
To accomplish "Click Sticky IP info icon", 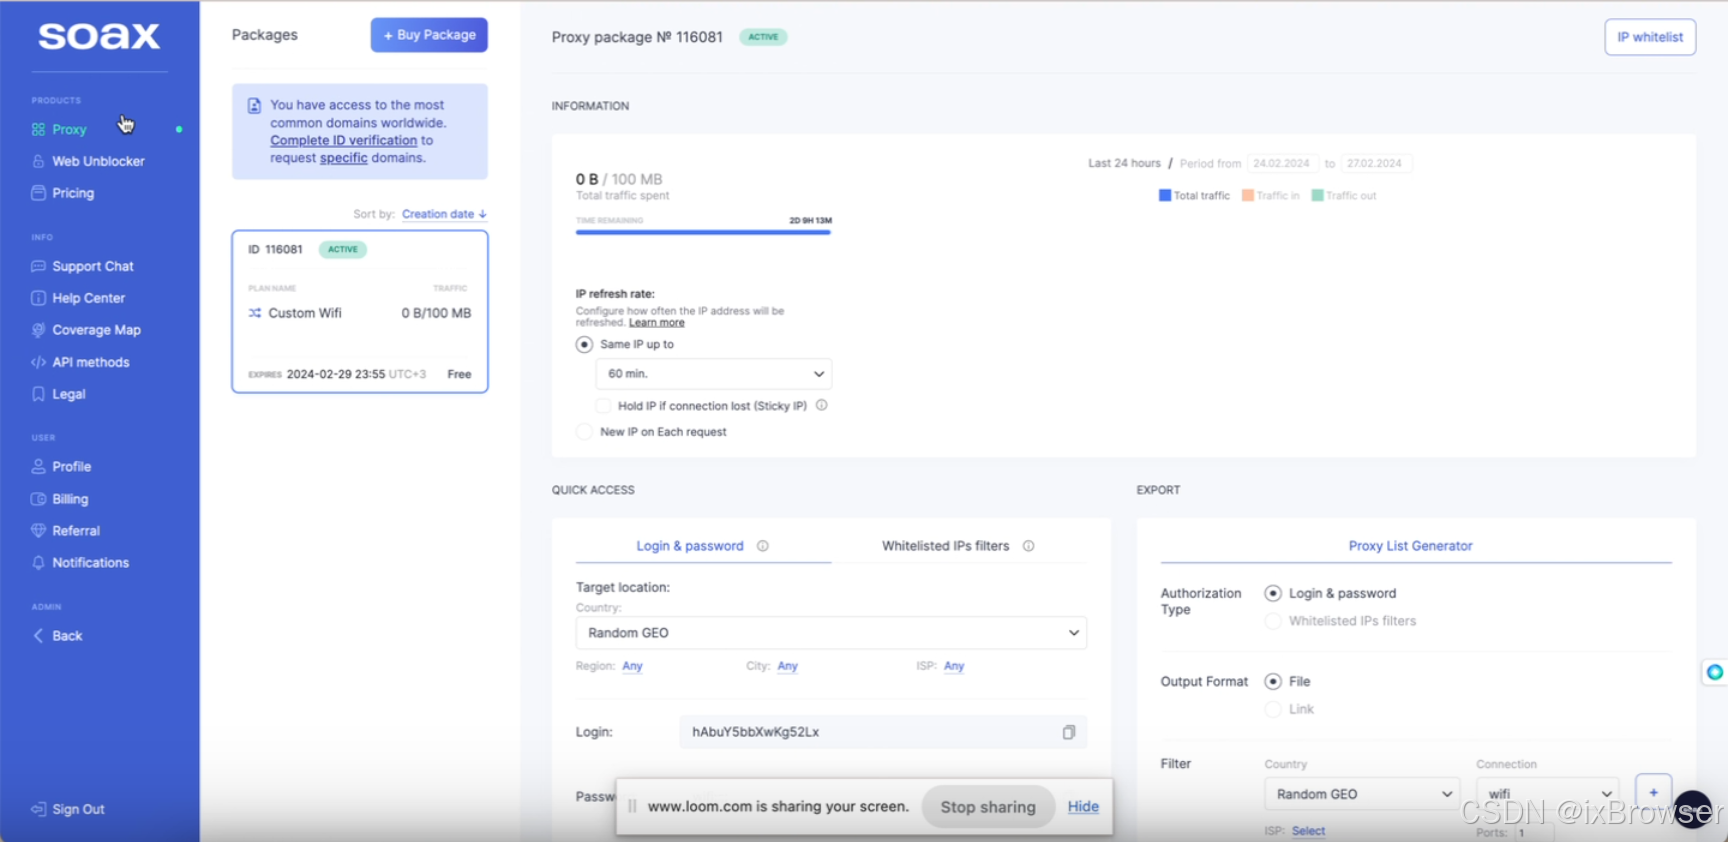I will pos(821,405).
